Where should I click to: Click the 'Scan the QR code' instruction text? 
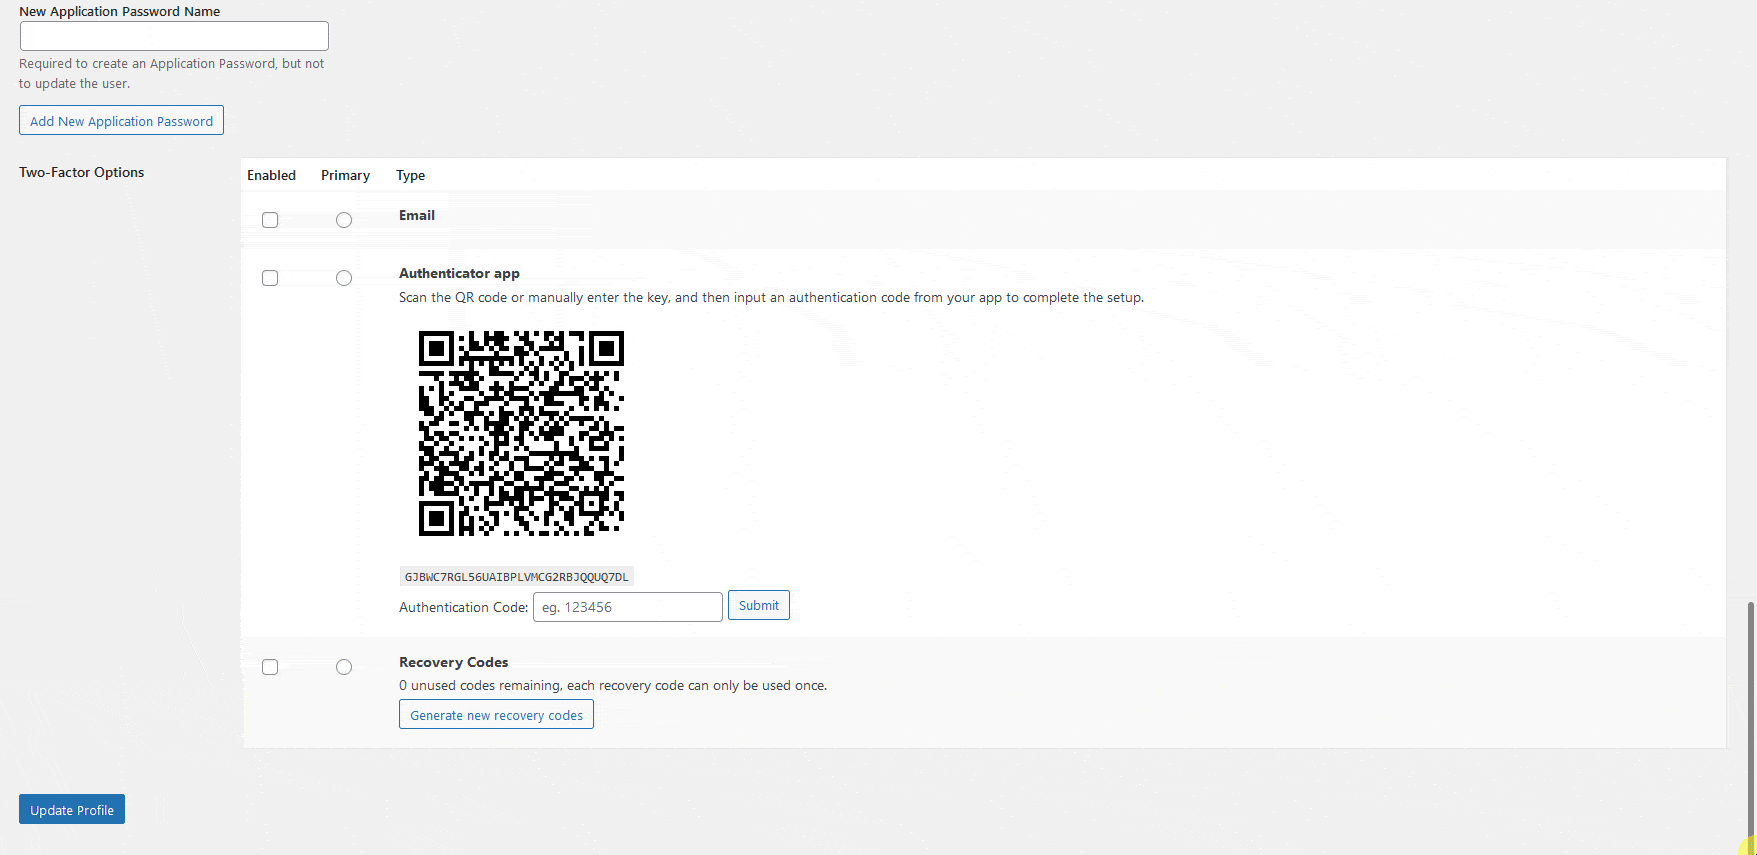coord(771,297)
